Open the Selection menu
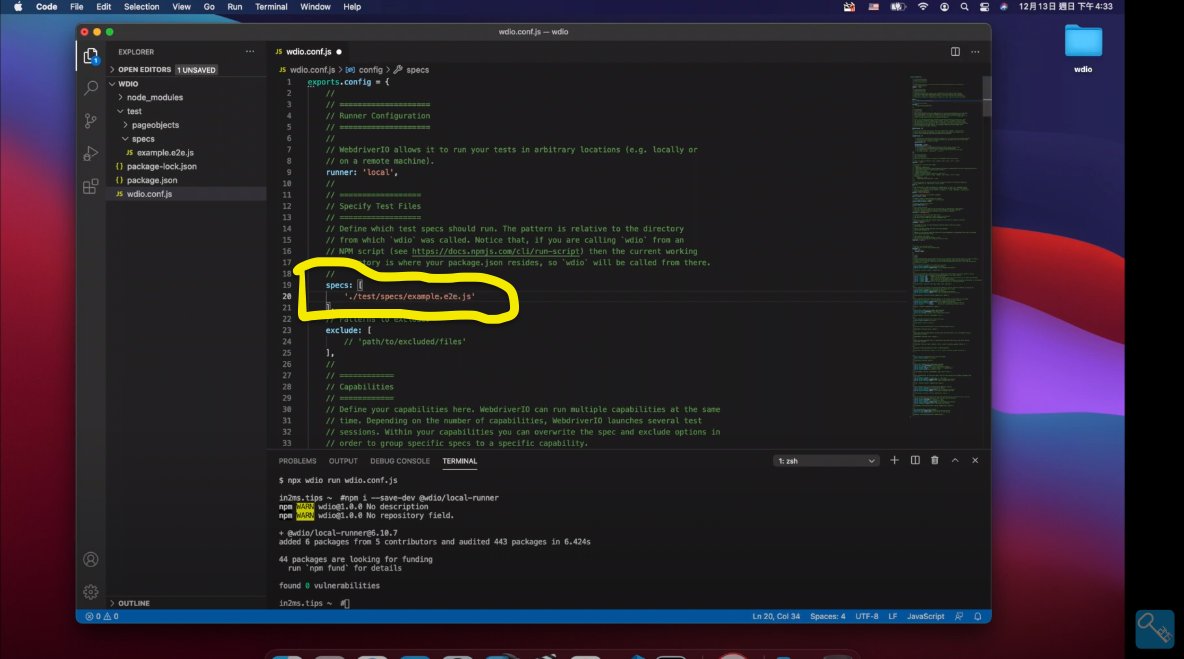The width and height of the screenshot is (1184, 659). (141, 7)
